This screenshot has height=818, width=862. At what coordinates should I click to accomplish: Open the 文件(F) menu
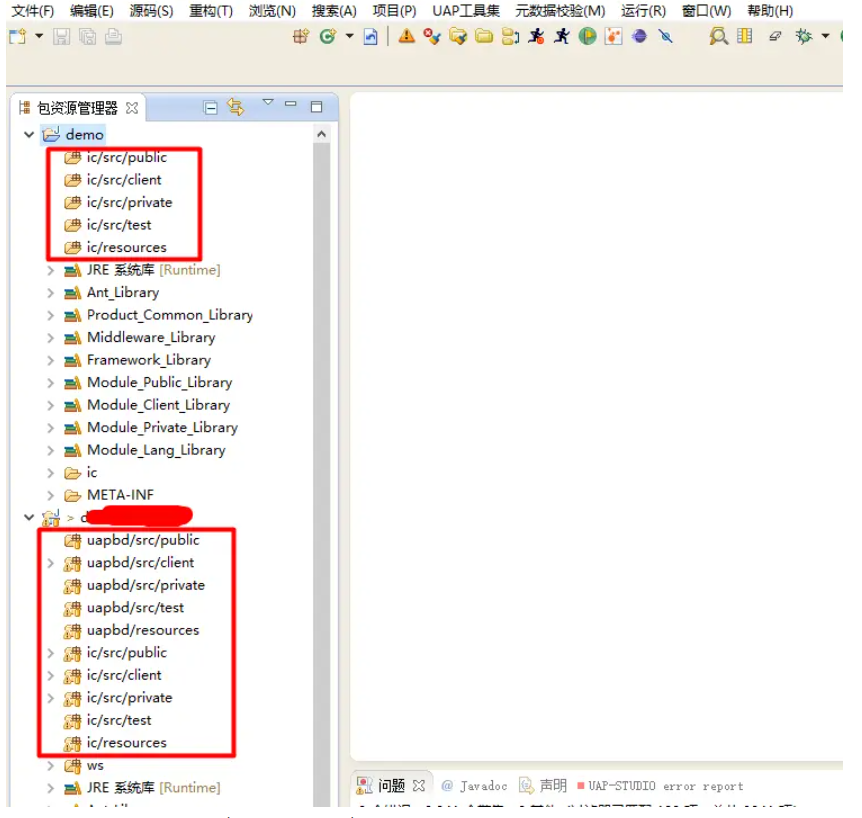click(x=33, y=10)
